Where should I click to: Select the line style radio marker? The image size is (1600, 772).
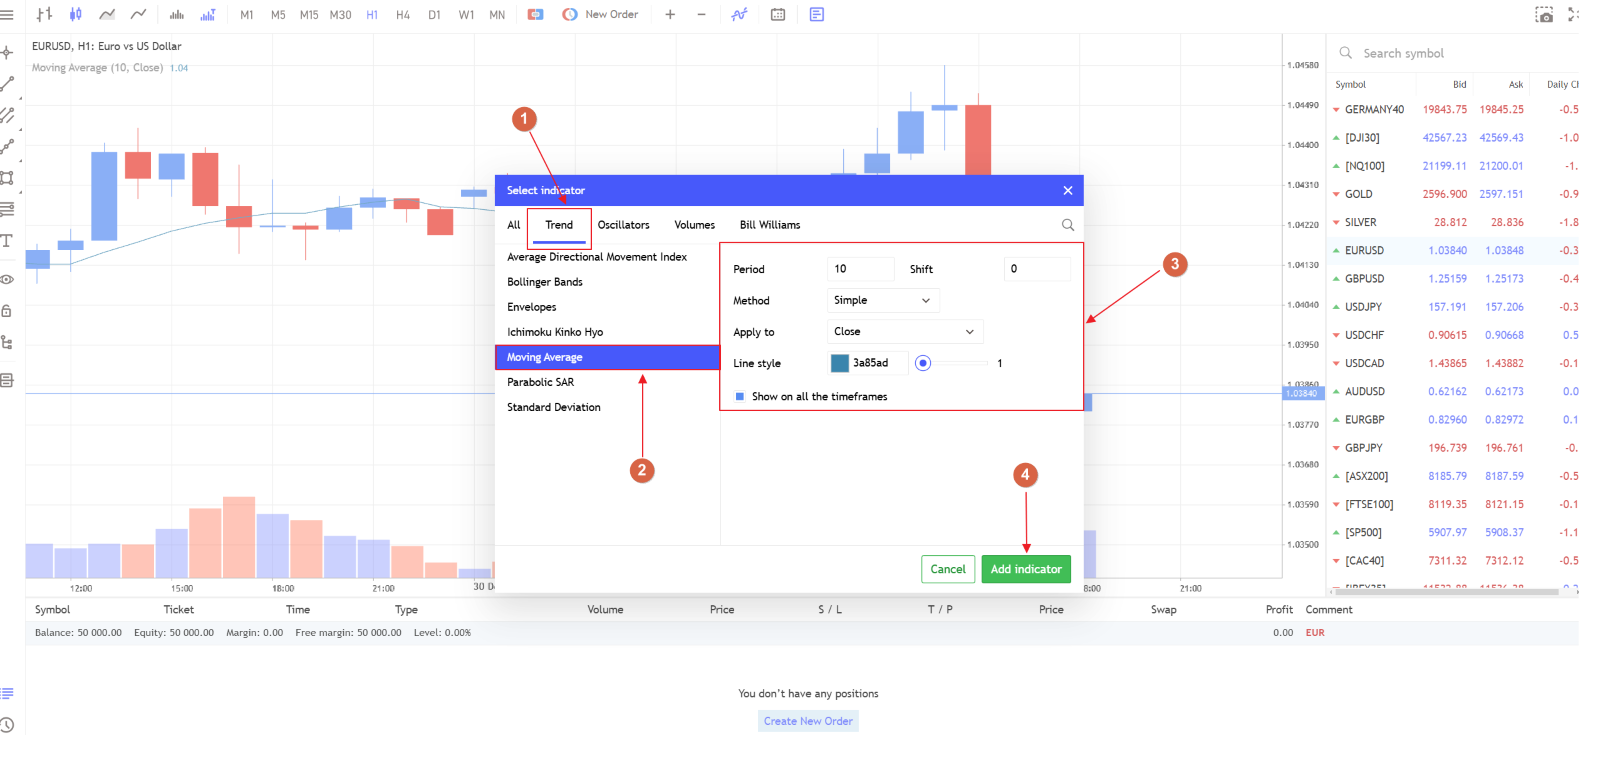coord(923,363)
